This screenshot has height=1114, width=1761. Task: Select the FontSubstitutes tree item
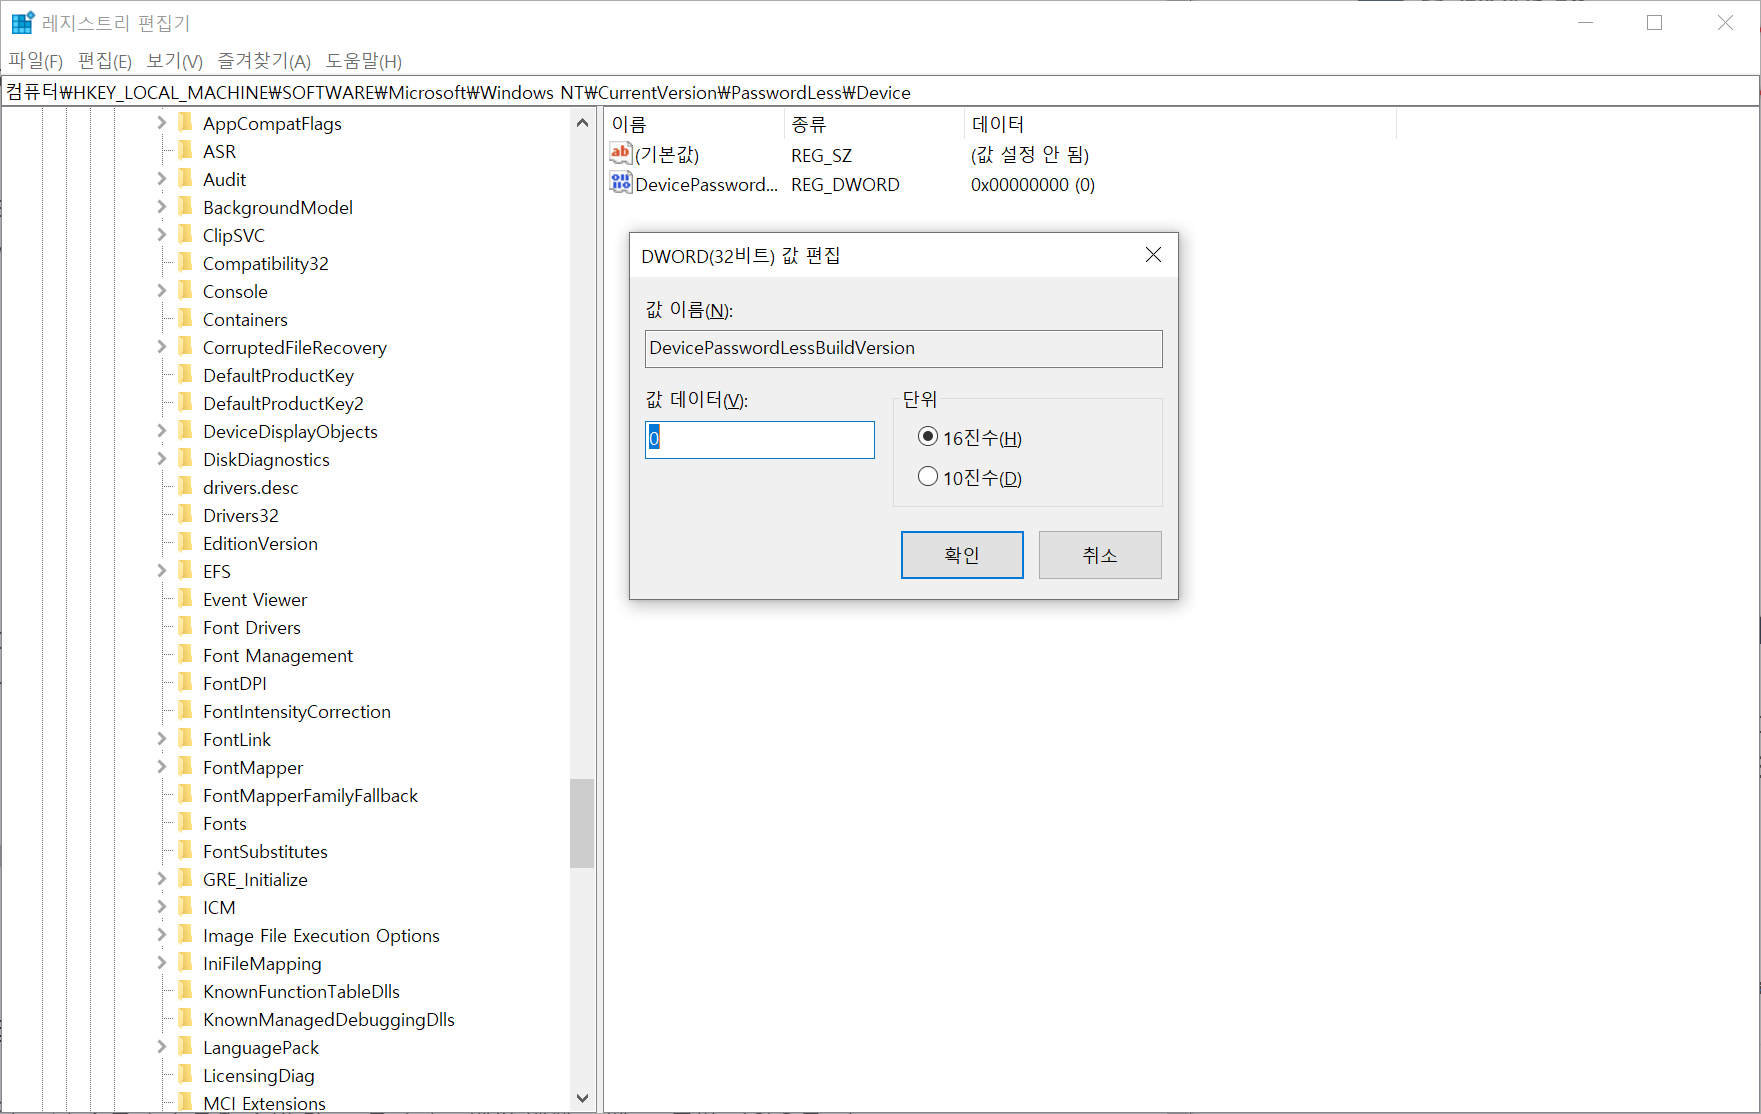(265, 851)
